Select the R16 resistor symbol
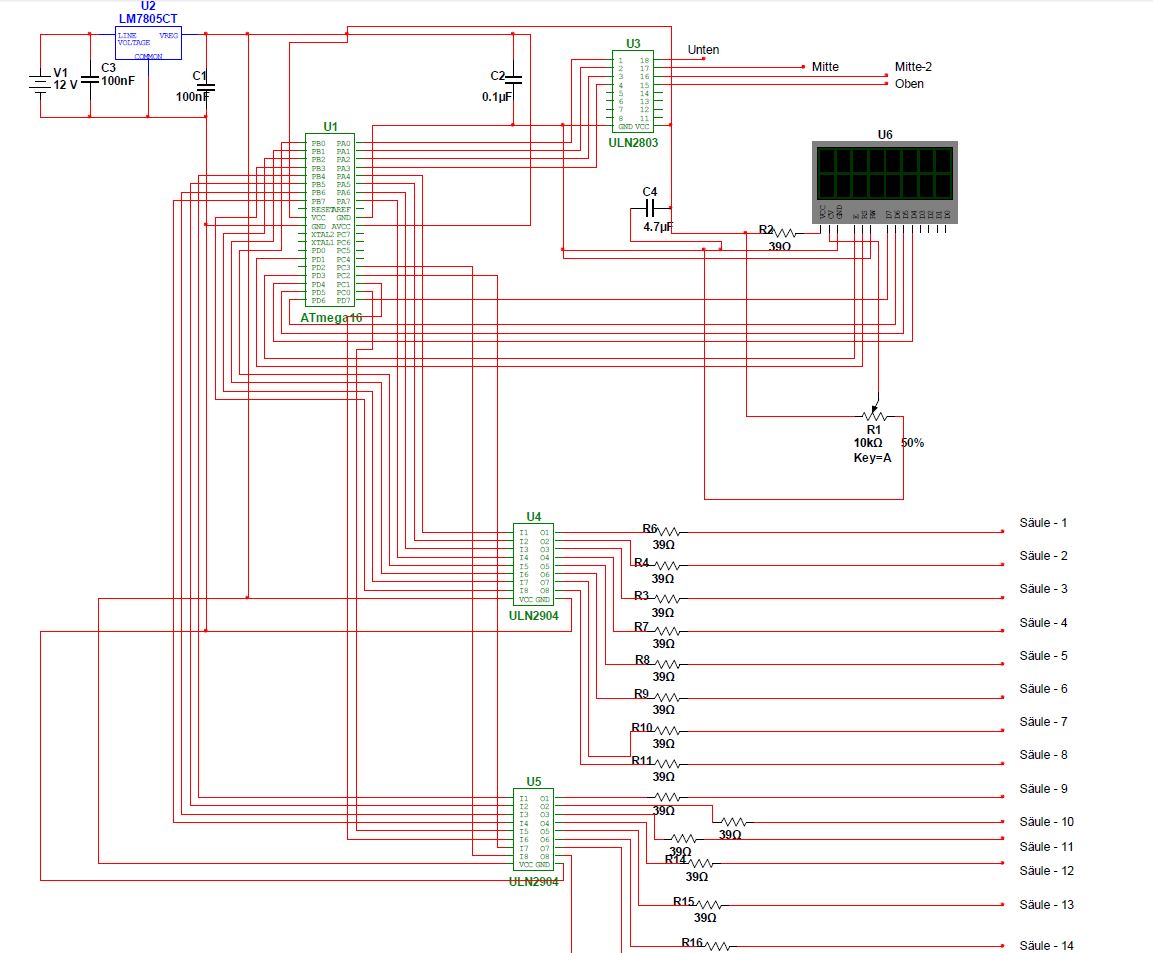The width and height of the screenshot is (1153, 953). tap(717, 946)
